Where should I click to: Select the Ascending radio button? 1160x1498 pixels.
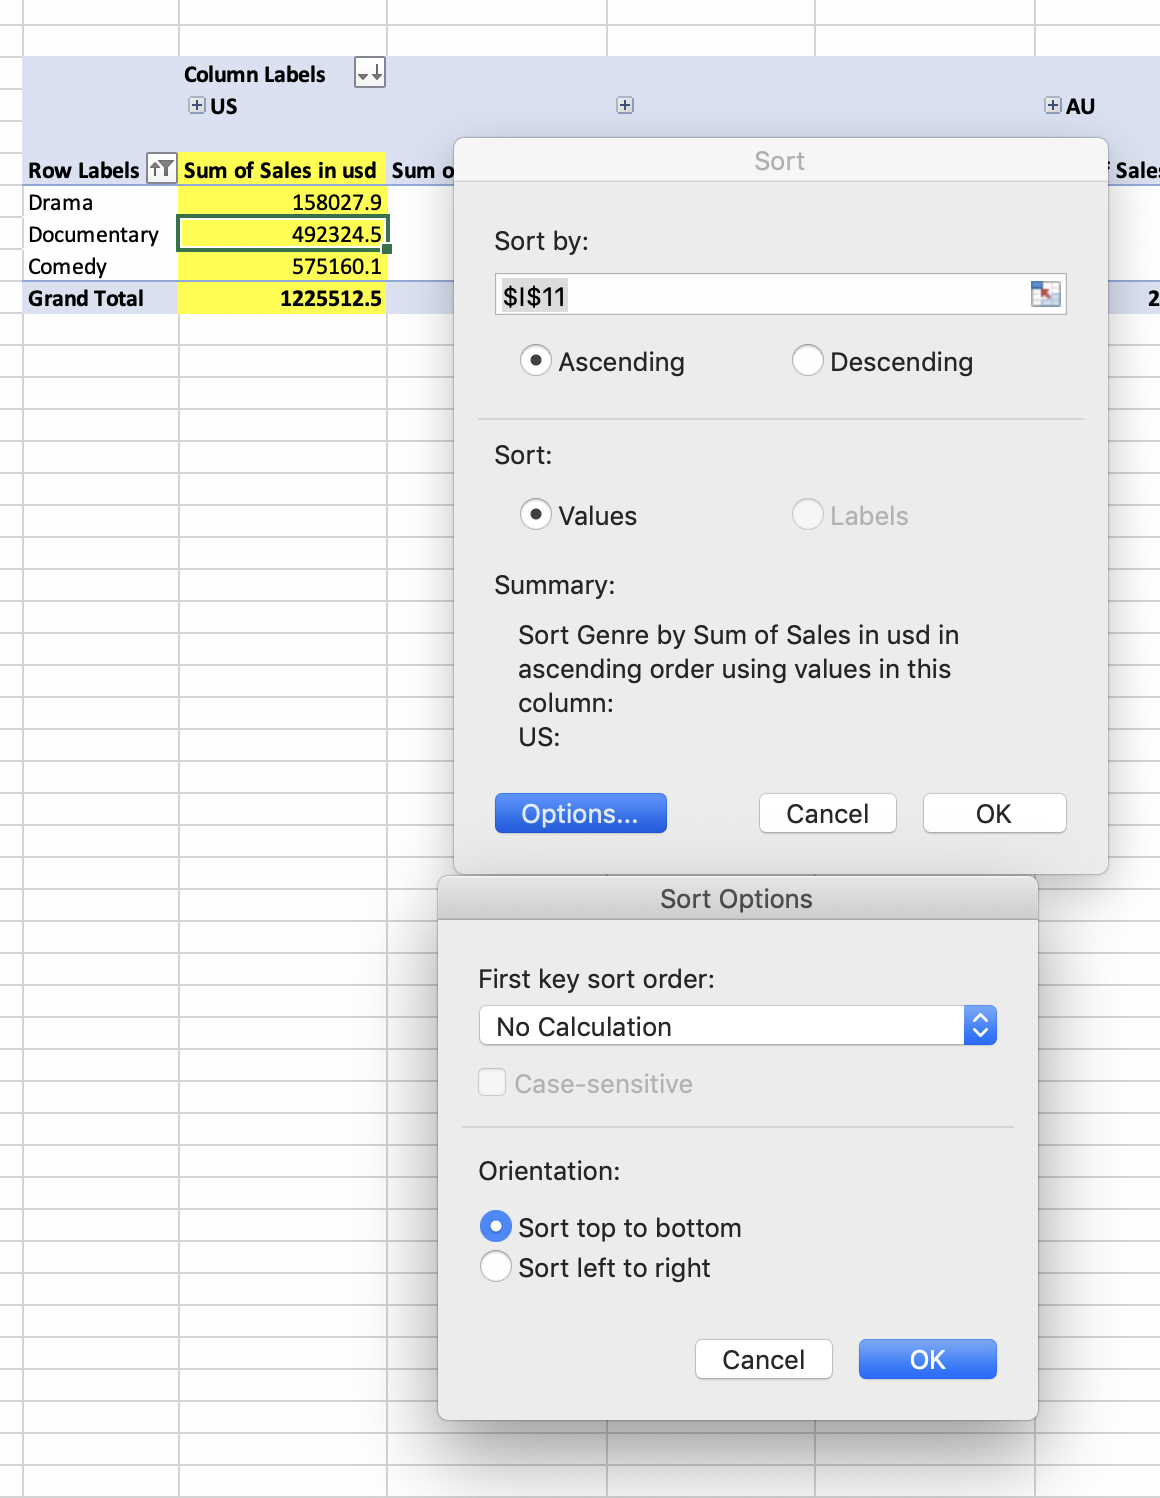[536, 360]
